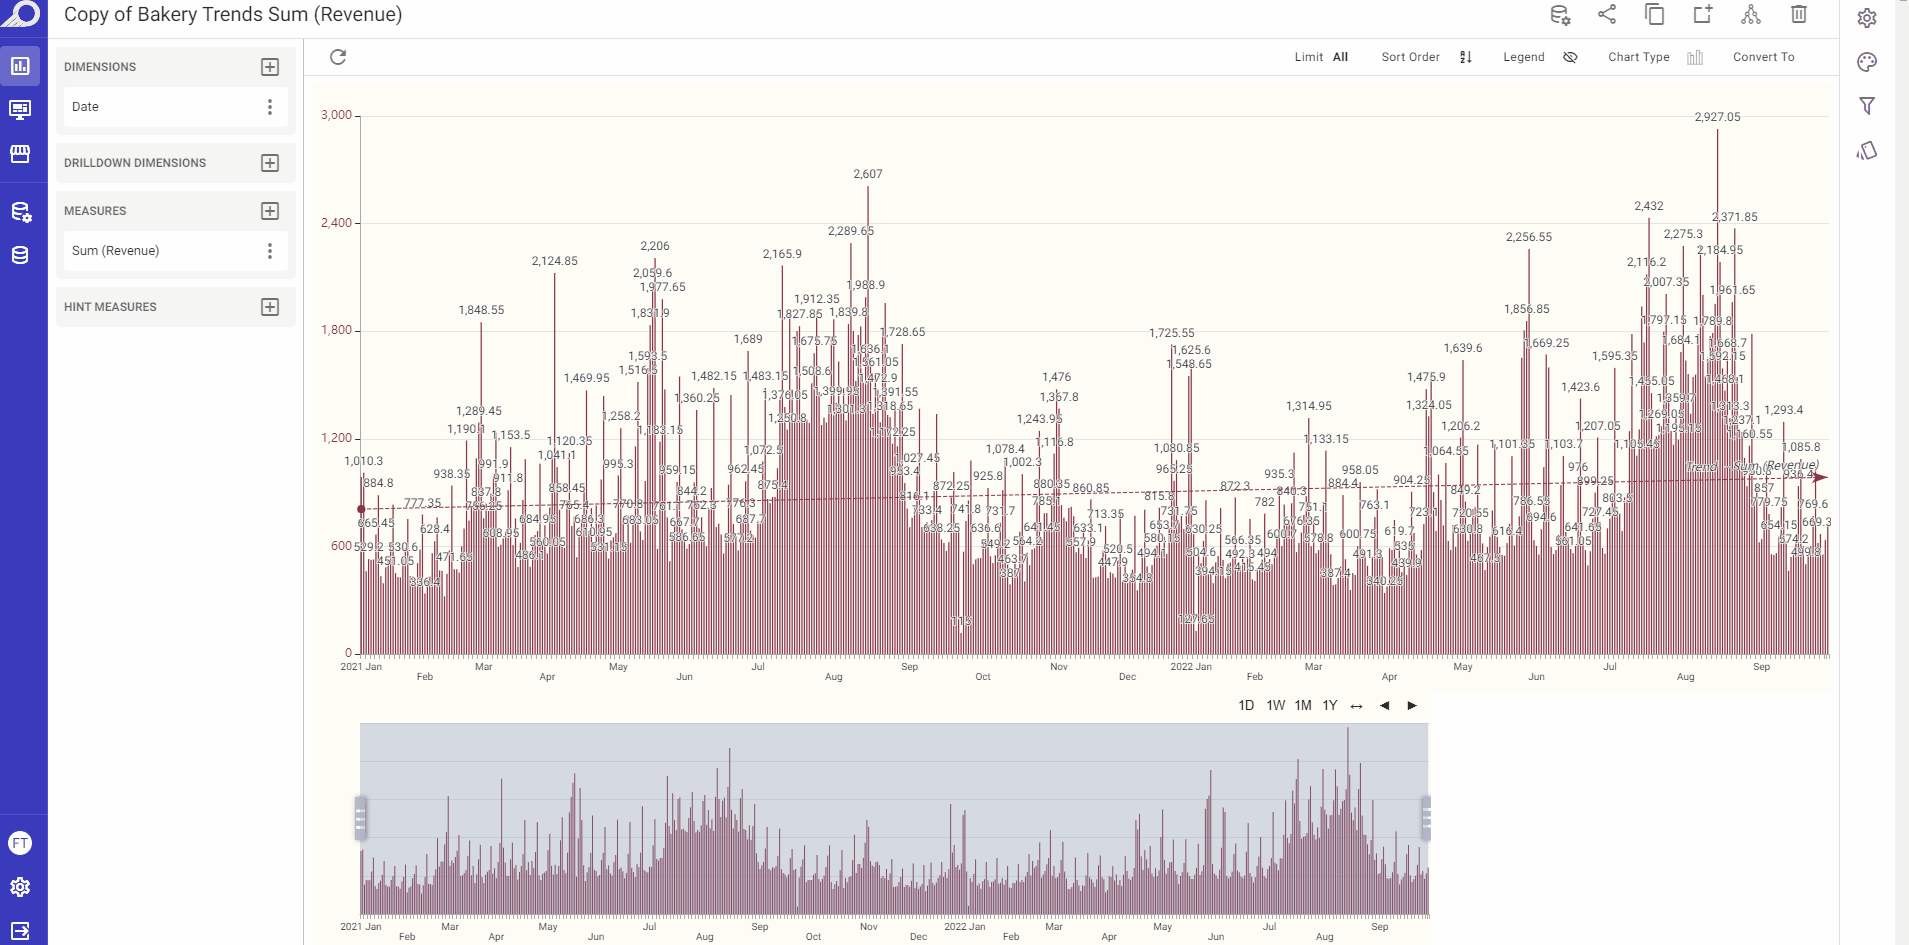The height and width of the screenshot is (945, 1909).
Task: Open dataset settings icon in top toolbar
Action: 1559,15
